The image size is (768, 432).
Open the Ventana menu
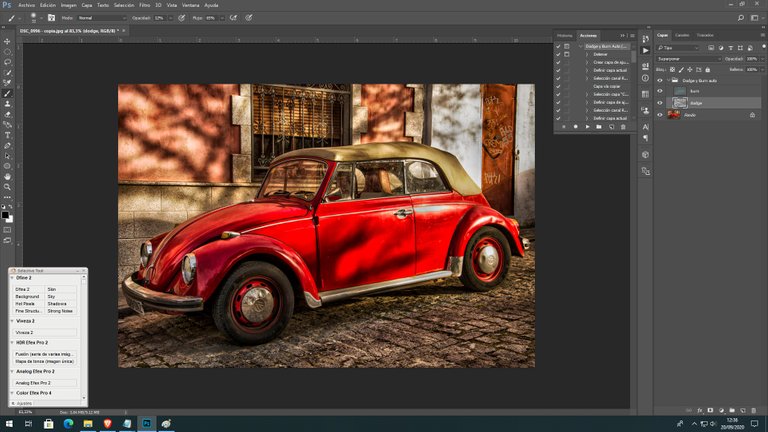click(x=191, y=5)
